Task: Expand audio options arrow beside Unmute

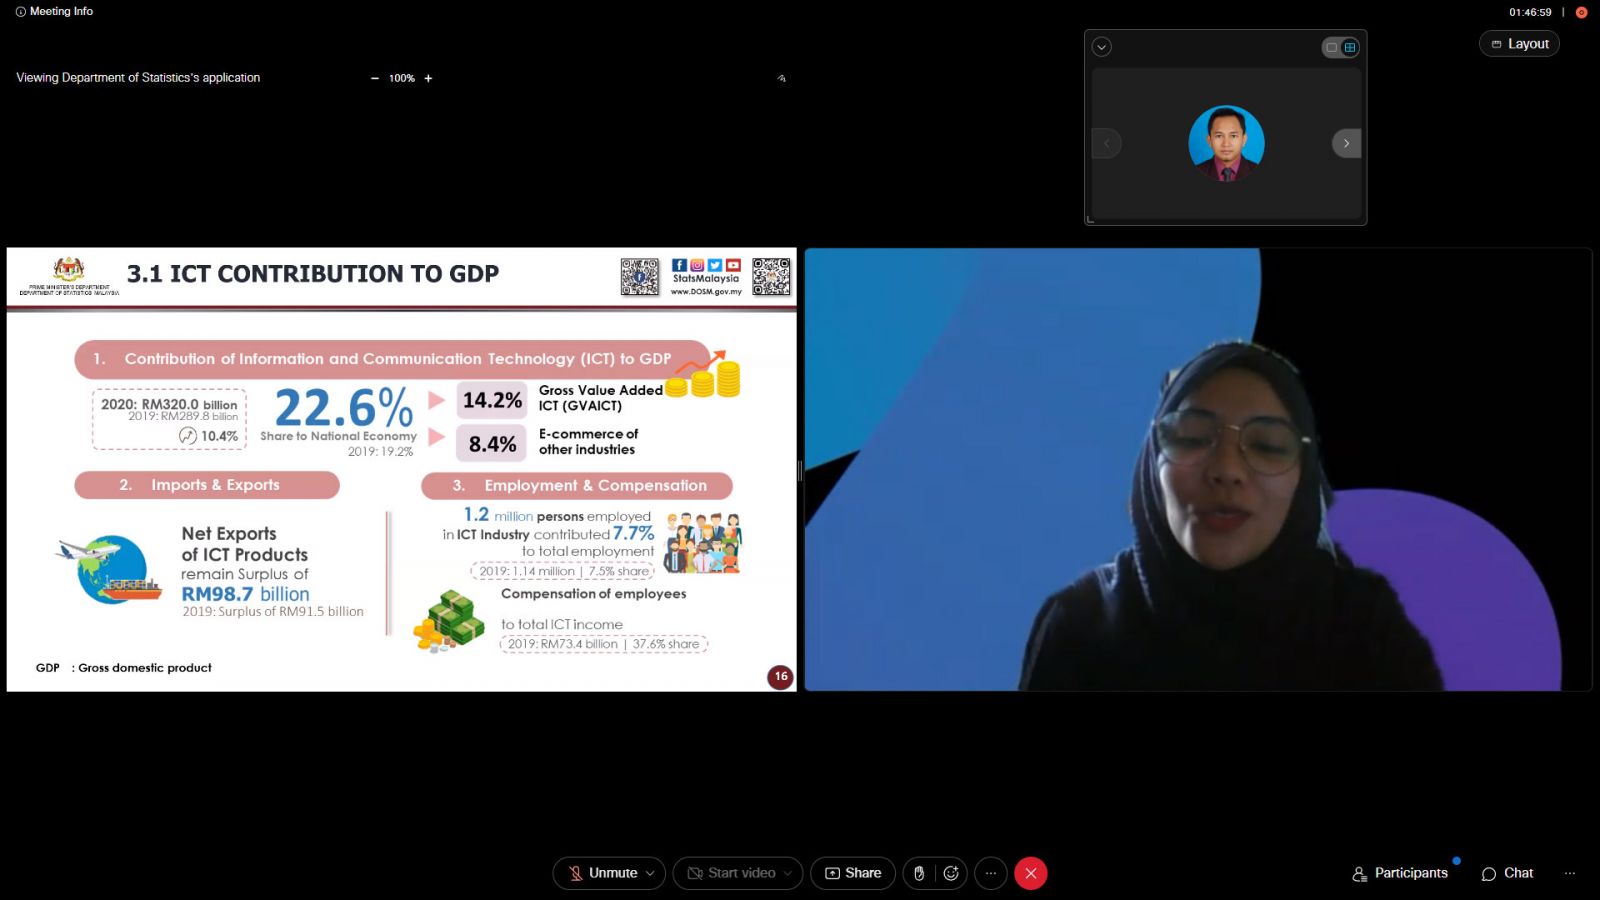Action: point(650,873)
